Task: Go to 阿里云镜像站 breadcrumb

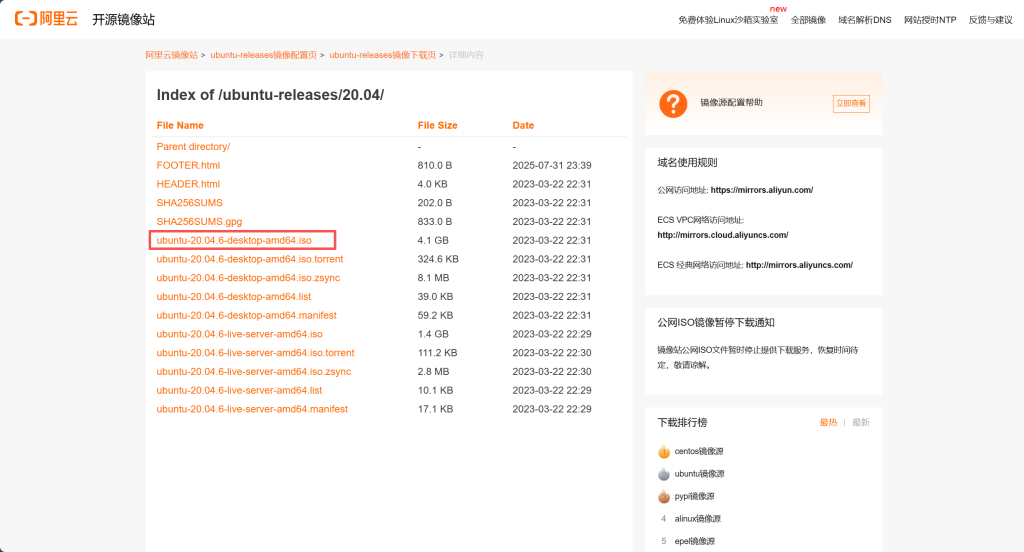Action: pos(171,55)
